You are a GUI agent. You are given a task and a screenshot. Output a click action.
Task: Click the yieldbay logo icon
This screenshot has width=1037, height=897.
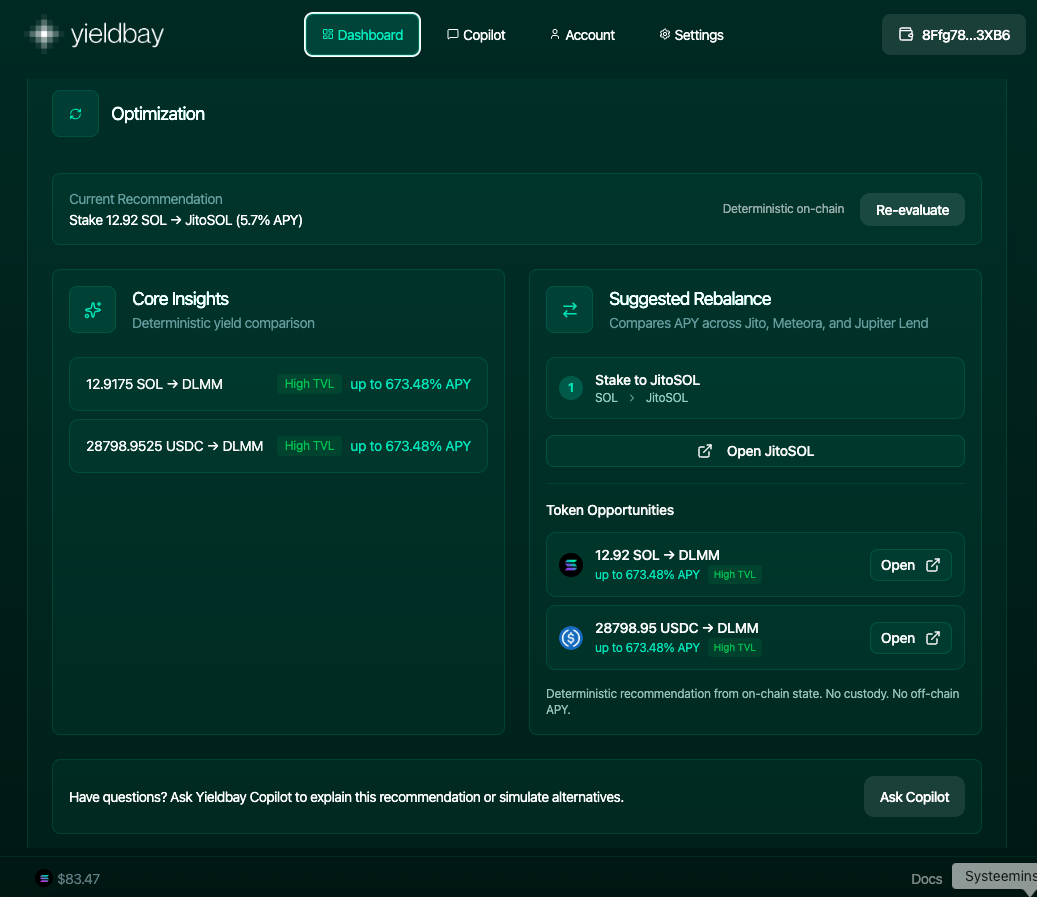42,35
